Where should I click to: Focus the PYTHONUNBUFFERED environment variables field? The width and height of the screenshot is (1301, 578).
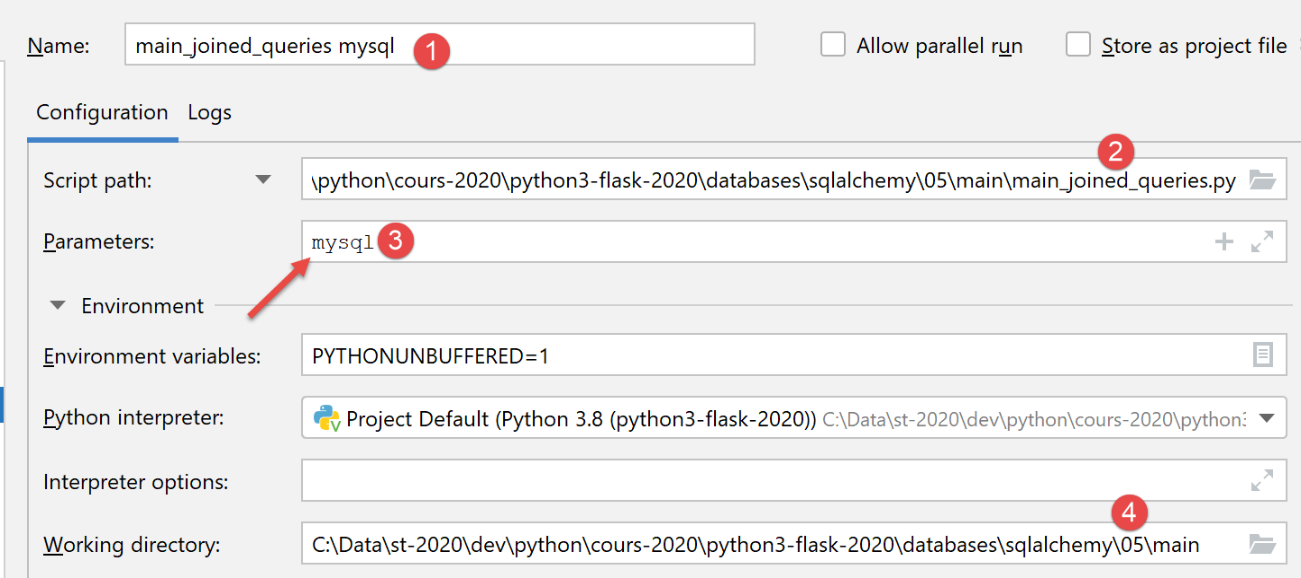click(770, 355)
